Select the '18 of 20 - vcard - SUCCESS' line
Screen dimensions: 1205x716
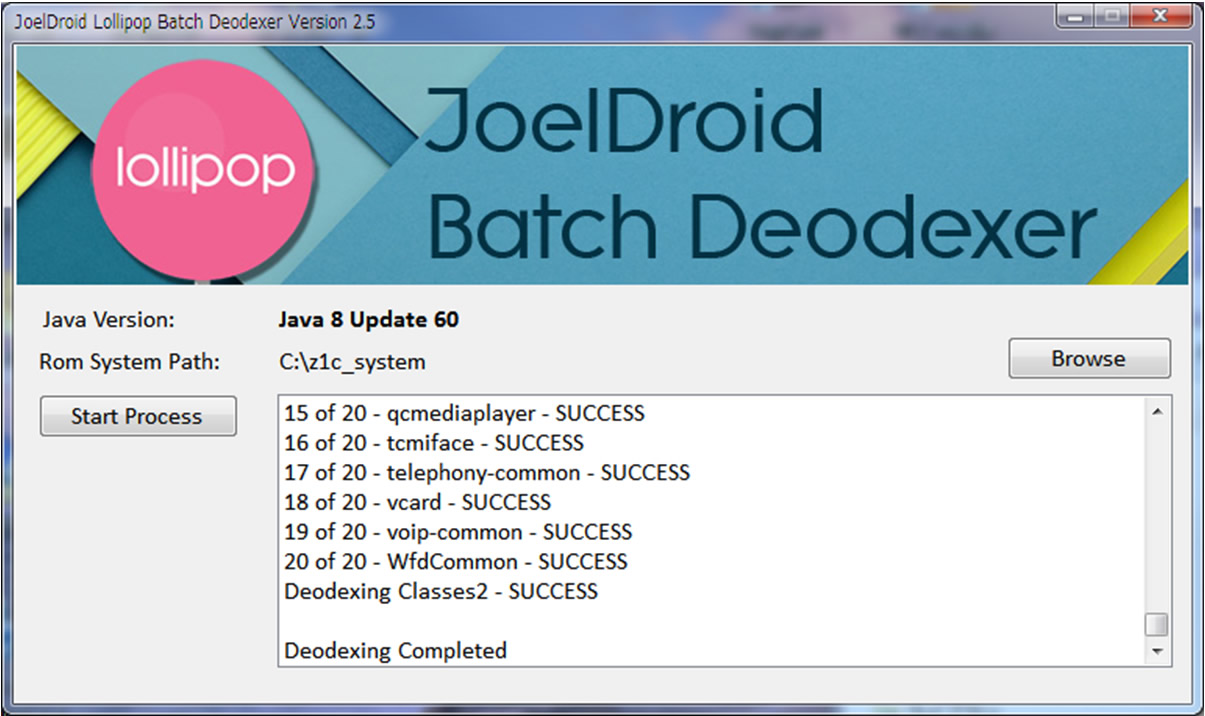click(x=417, y=502)
